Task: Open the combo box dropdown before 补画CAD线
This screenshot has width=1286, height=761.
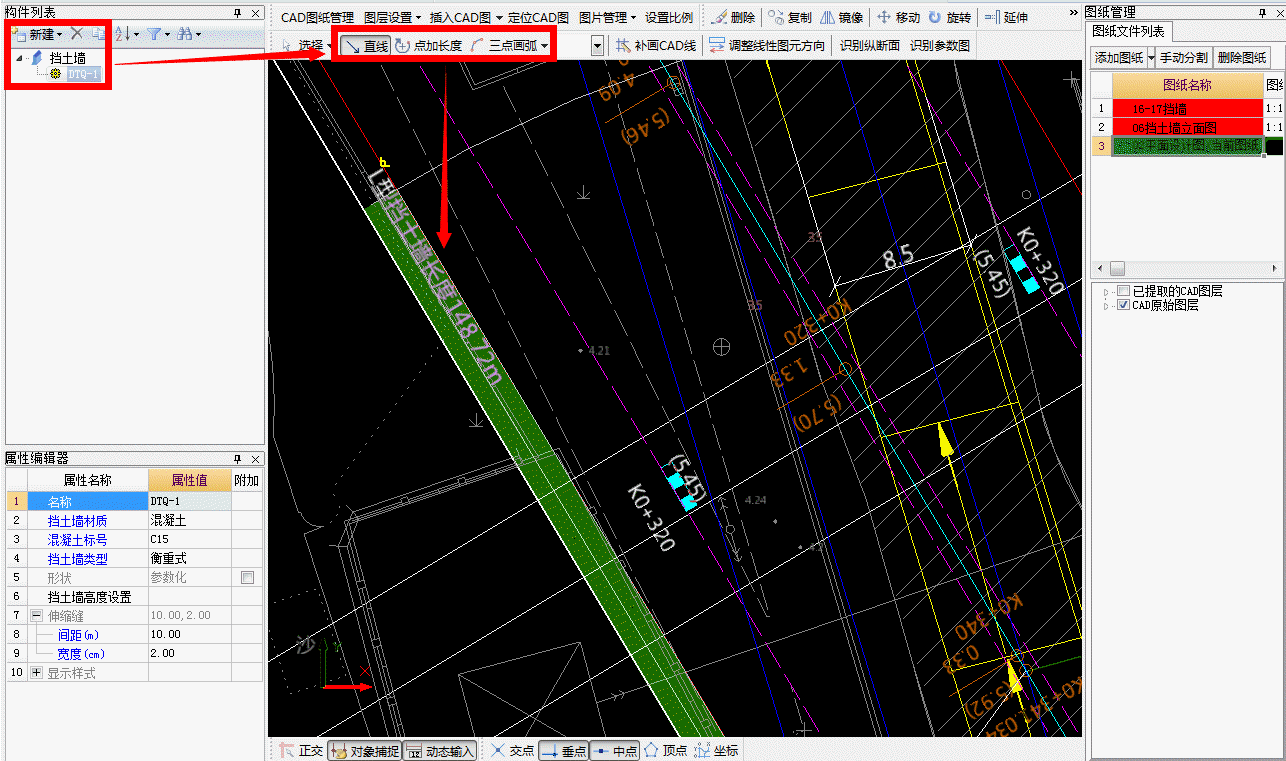Action: coord(597,46)
